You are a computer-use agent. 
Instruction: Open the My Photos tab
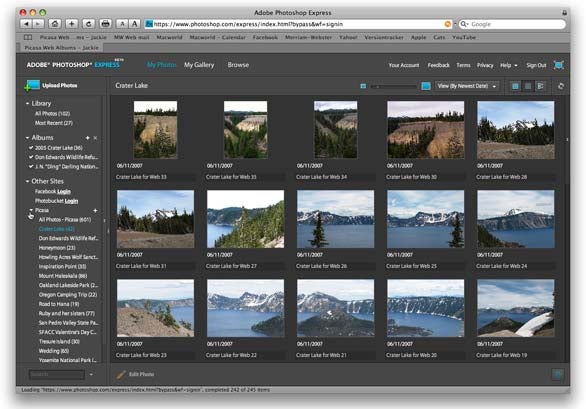161,65
